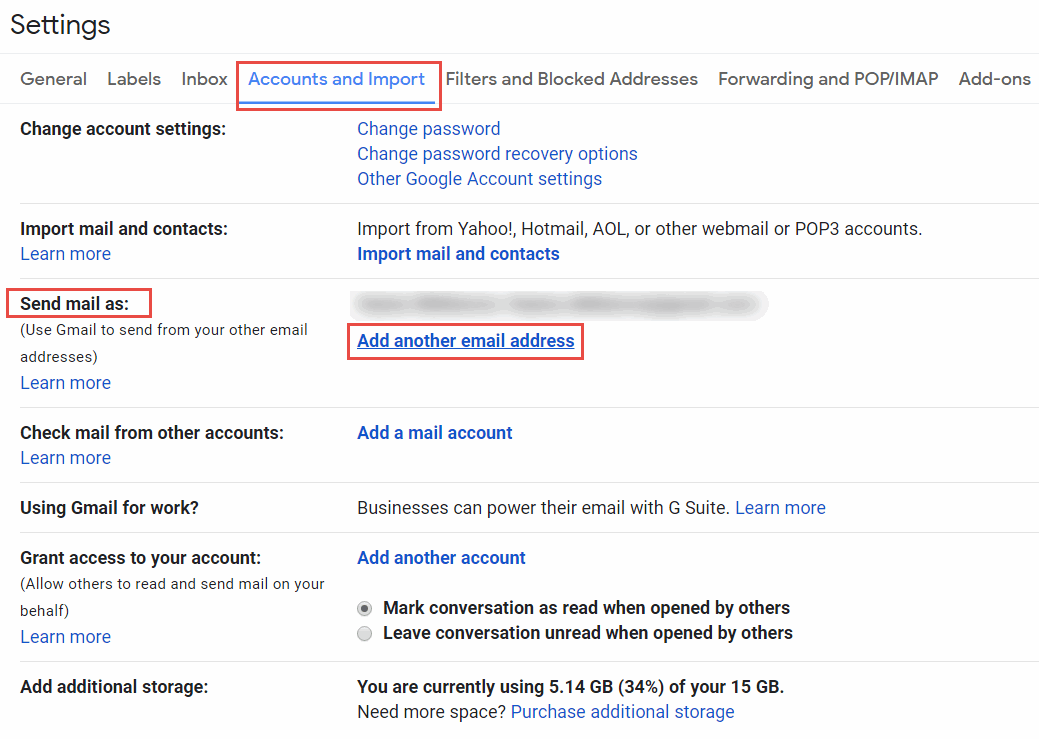Click Add another email address link
Screen dimensions: 1039x739
pos(466,341)
